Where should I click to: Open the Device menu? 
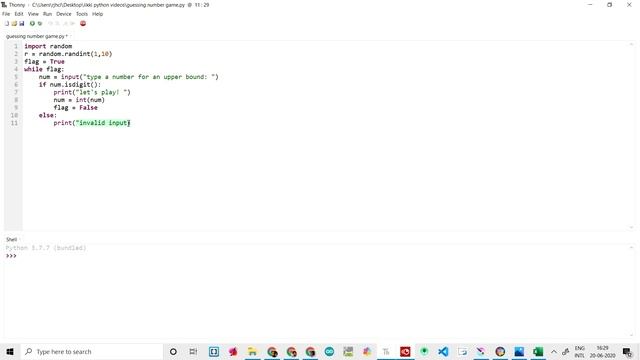coord(64,14)
